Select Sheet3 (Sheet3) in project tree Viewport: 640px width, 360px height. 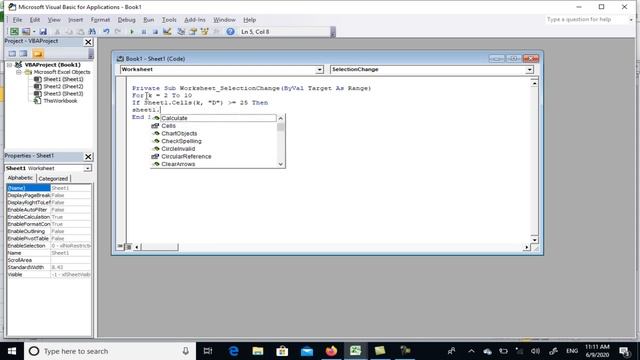click(x=63, y=94)
